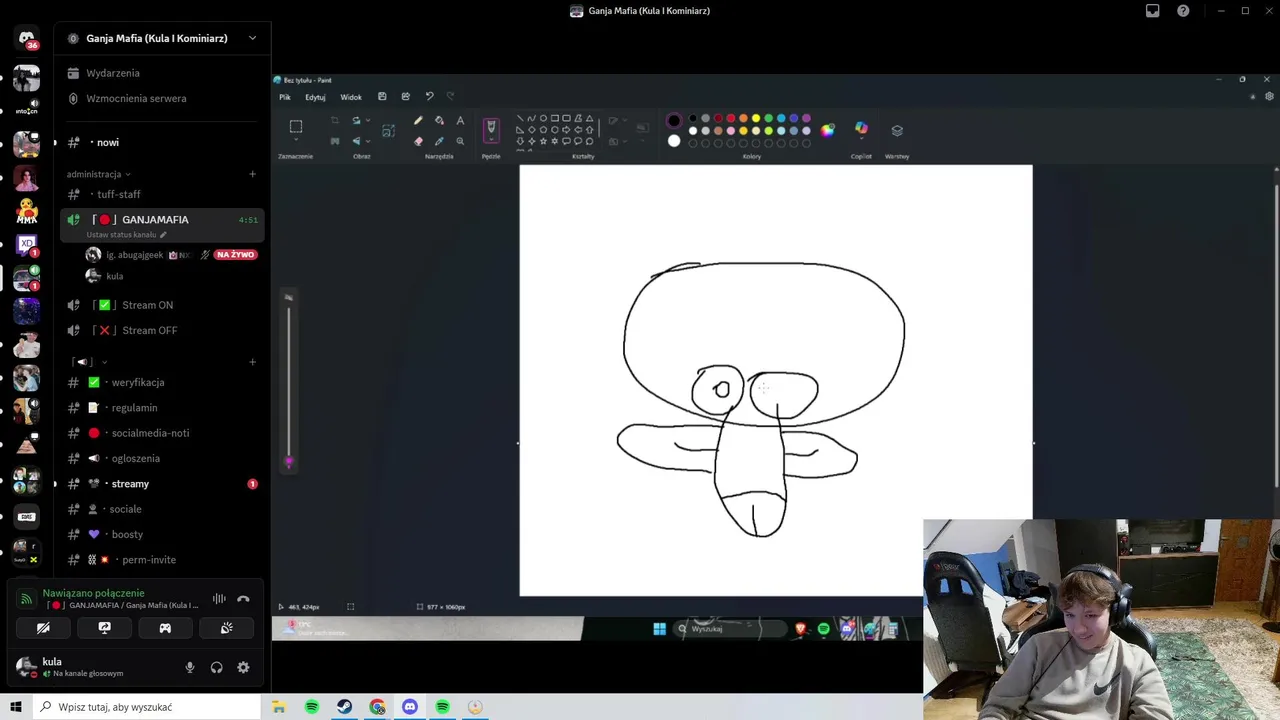1280x720 pixels.
Task: Select the Text tool in Paint
Action: pyautogui.click(x=460, y=121)
